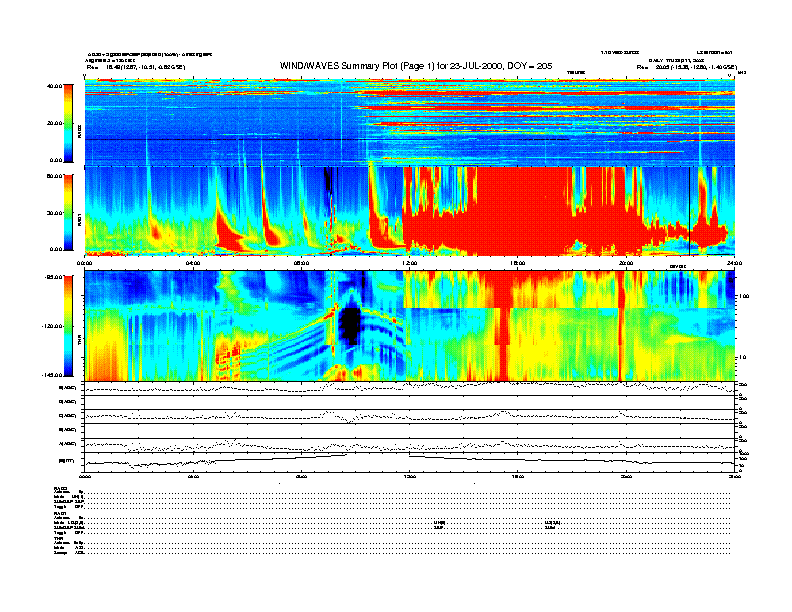Viewport: 792px width, 612px height.
Task: Click the RAD2 spectrogram panel
Action: coord(410,122)
